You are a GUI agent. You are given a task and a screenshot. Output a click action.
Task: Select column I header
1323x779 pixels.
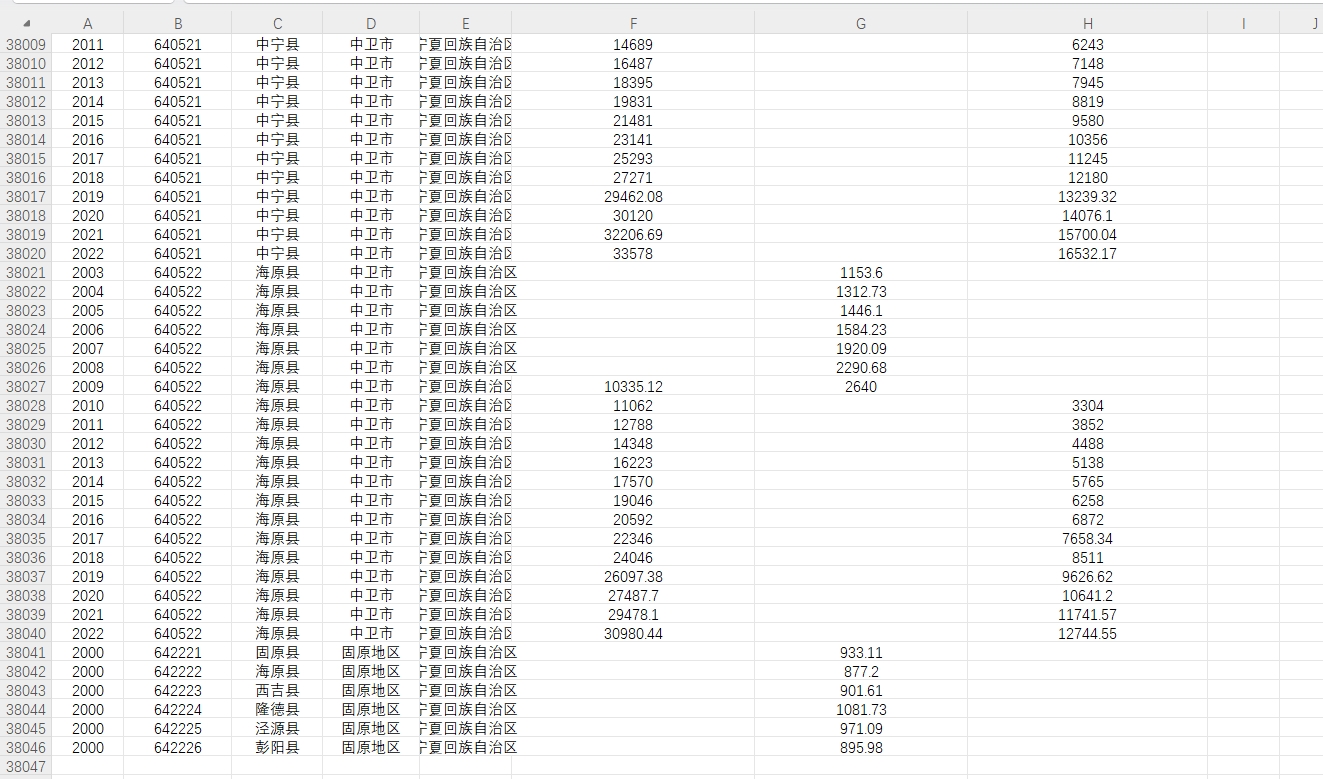pos(1244,23)
